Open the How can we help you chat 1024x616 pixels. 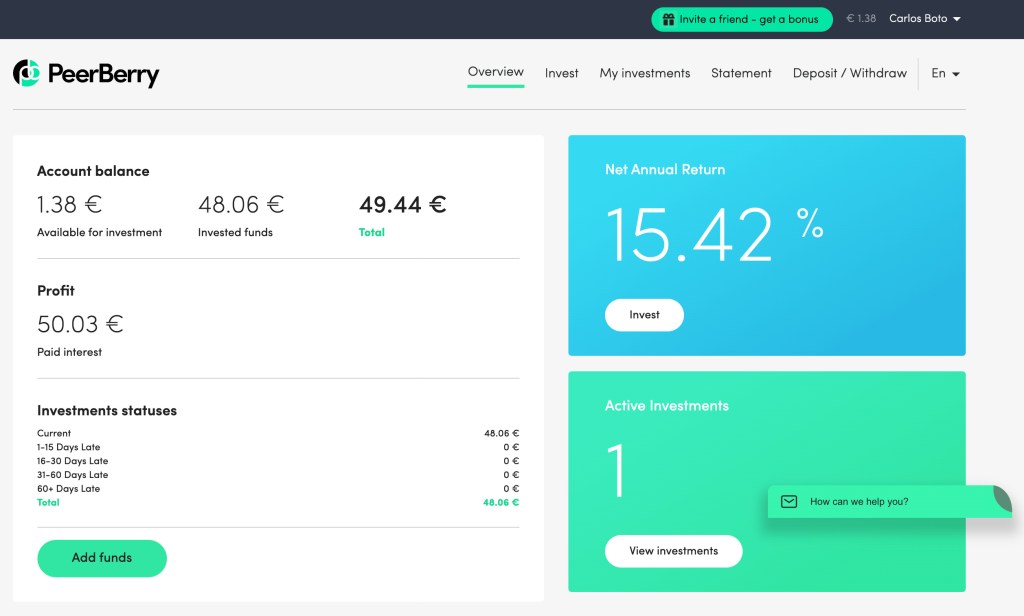[862, 502]
